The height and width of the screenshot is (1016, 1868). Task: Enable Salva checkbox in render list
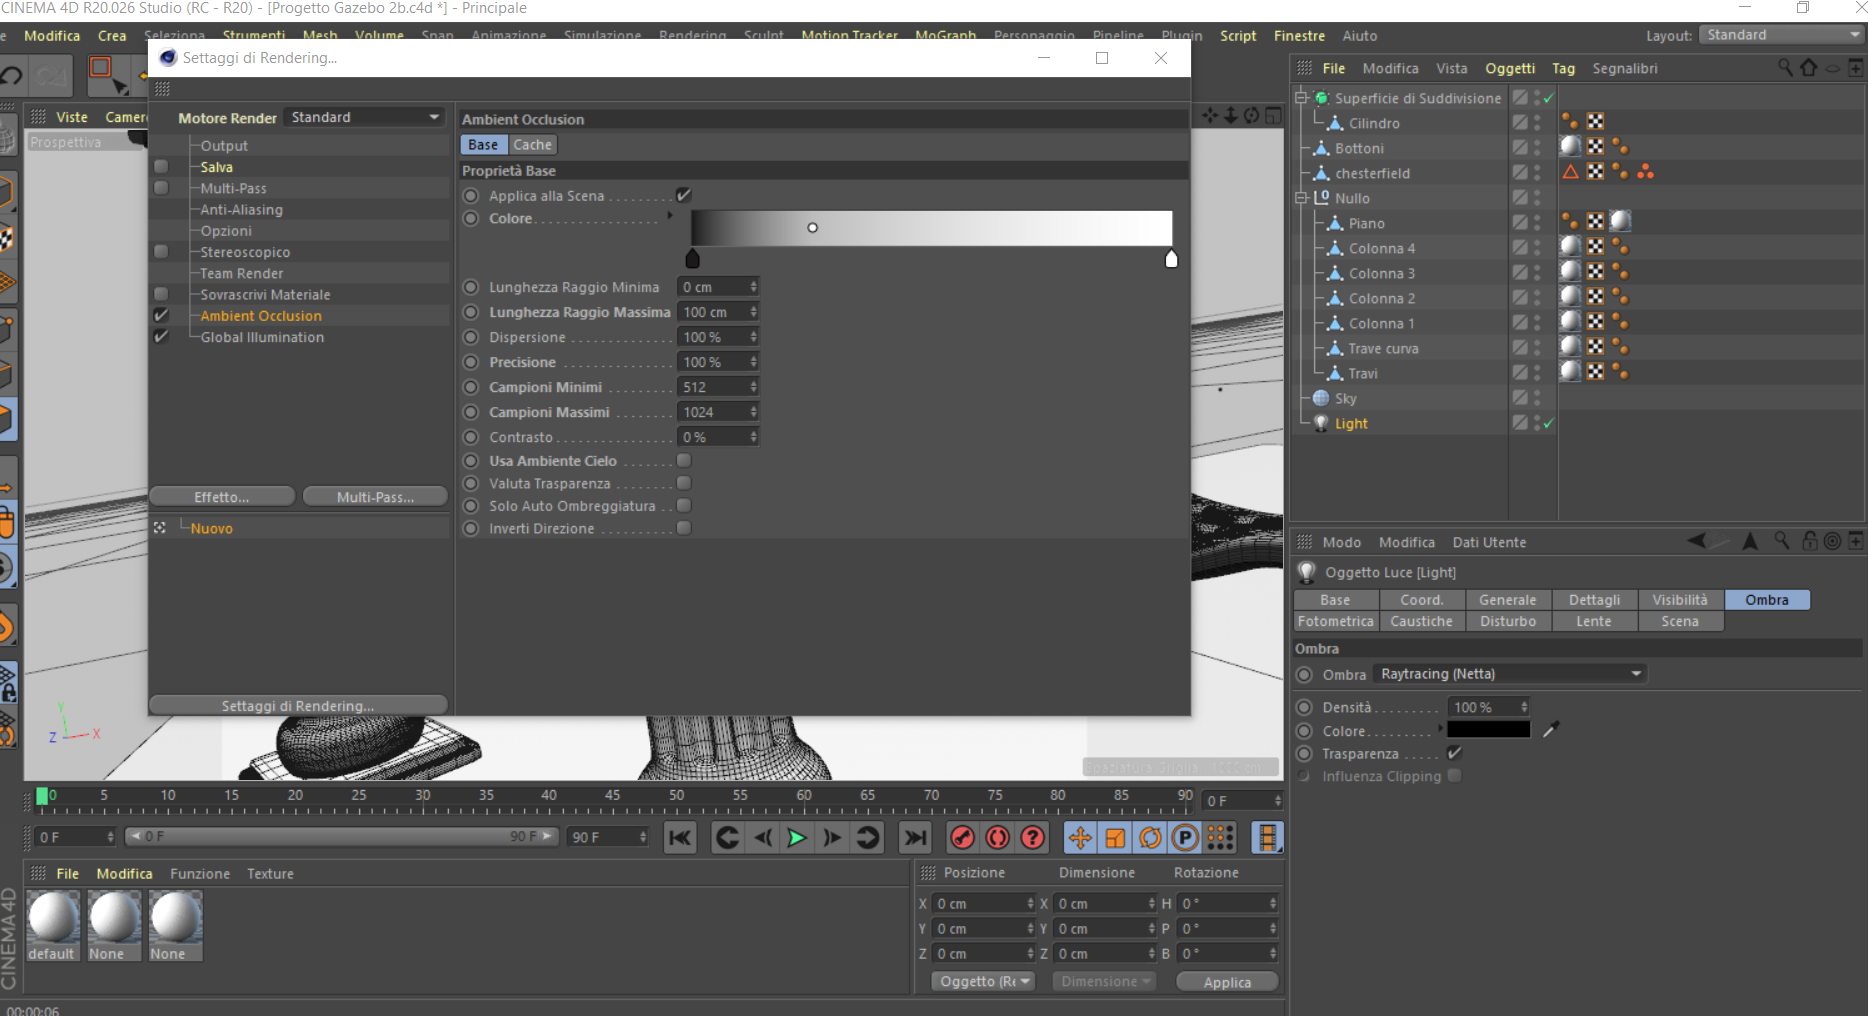click(x=161, y=167)
